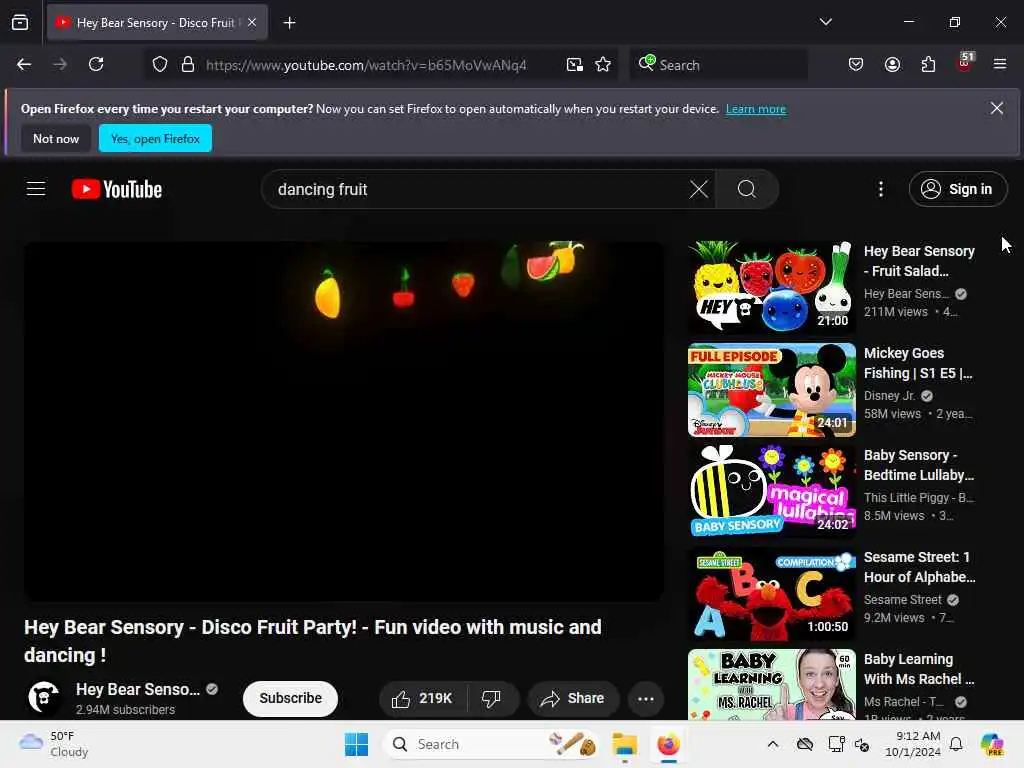The height and width of the screenshot is (768, 1024).
Task: Choose Not now in notification
Action: [56, 138]
